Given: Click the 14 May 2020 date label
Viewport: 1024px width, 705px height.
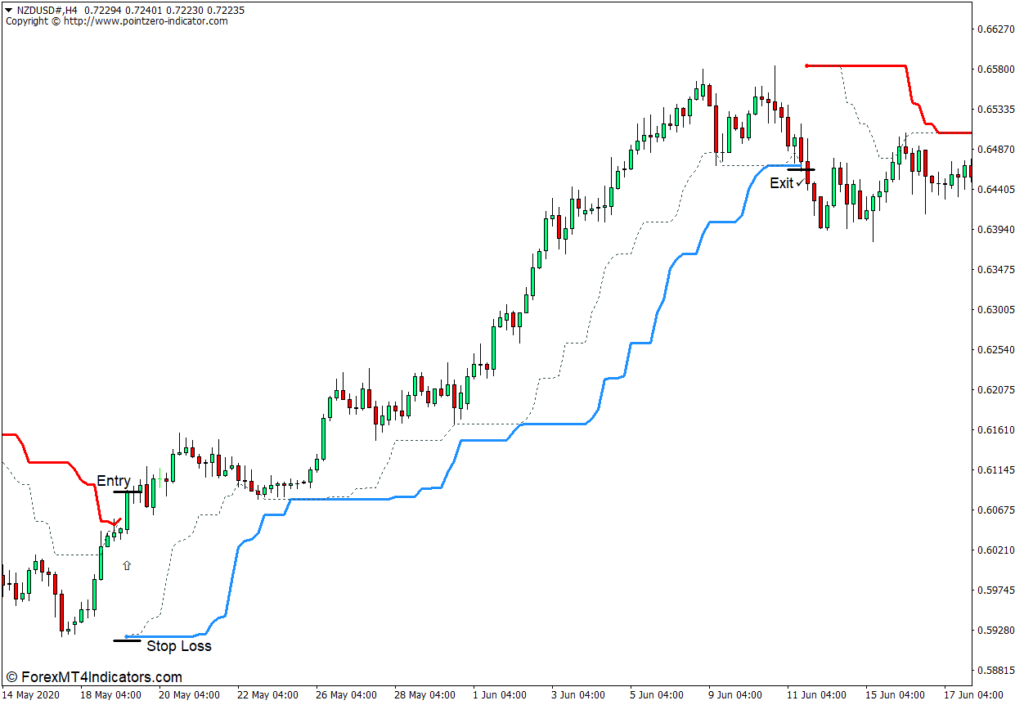Looking at the screenshot, I should coord(30,694).
